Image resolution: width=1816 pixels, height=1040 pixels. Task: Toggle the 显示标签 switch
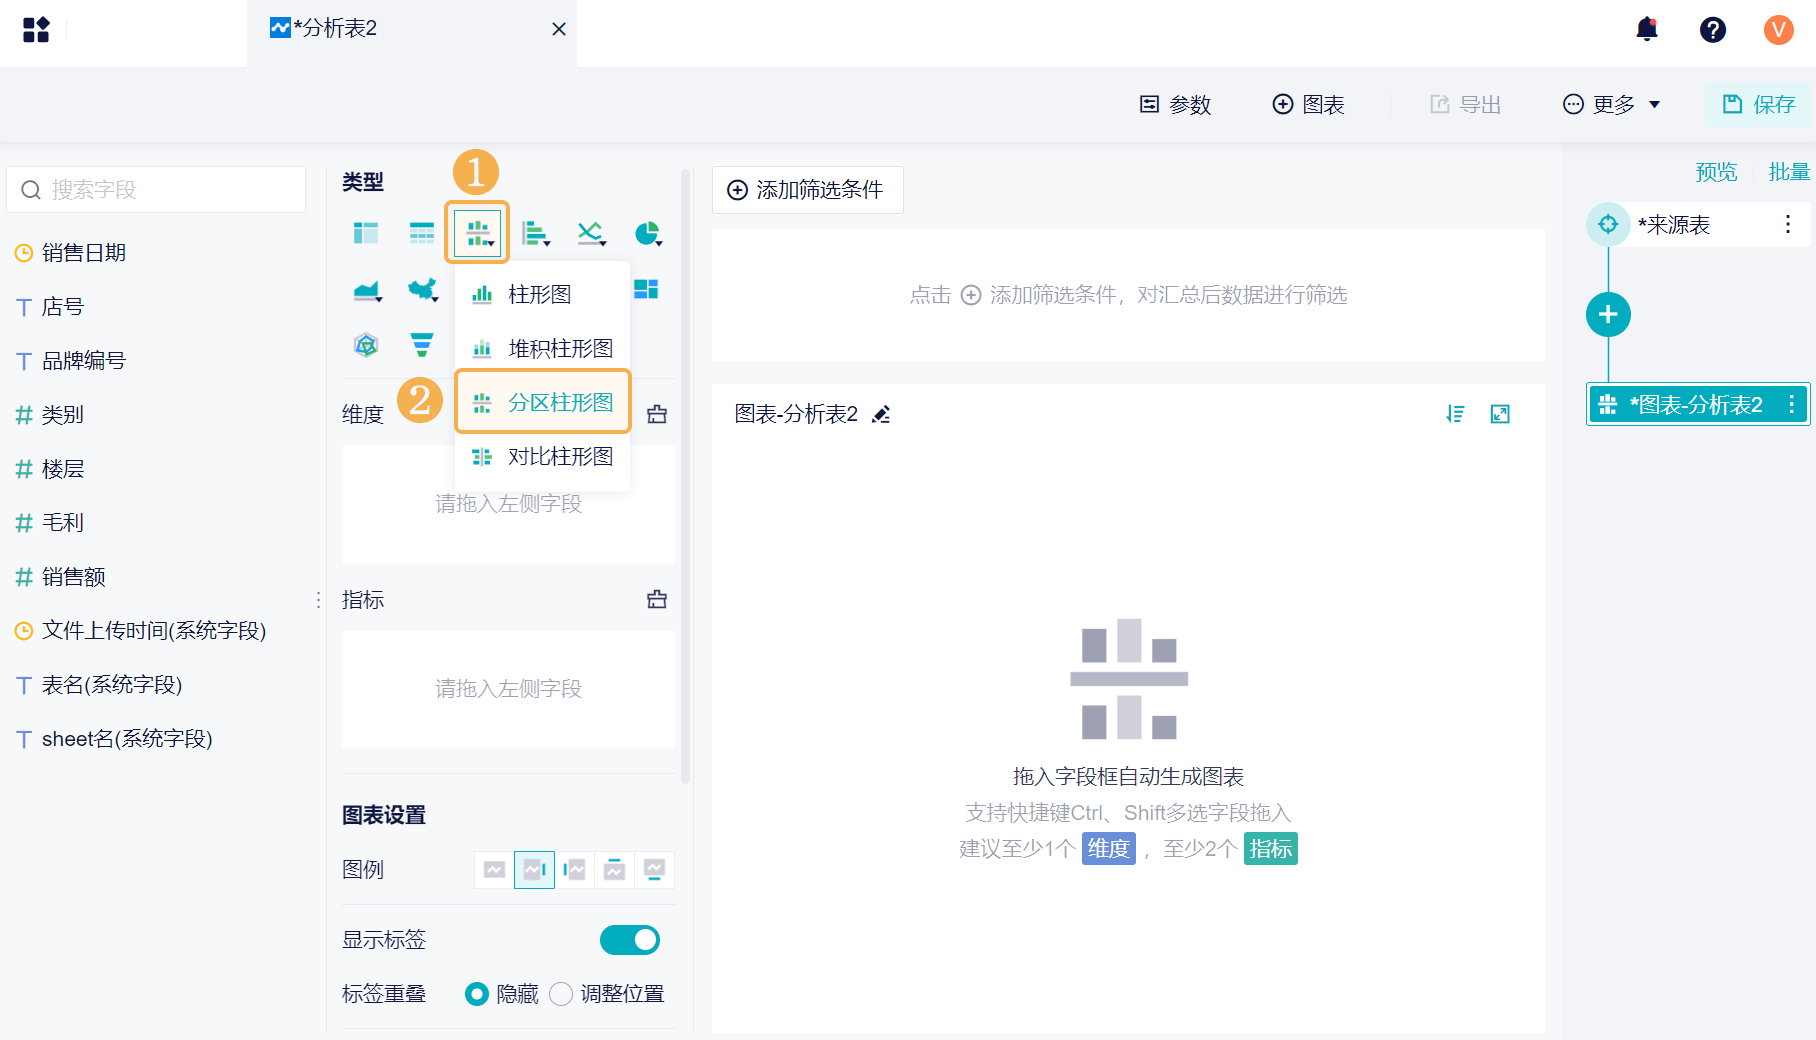tap(630, 940)
